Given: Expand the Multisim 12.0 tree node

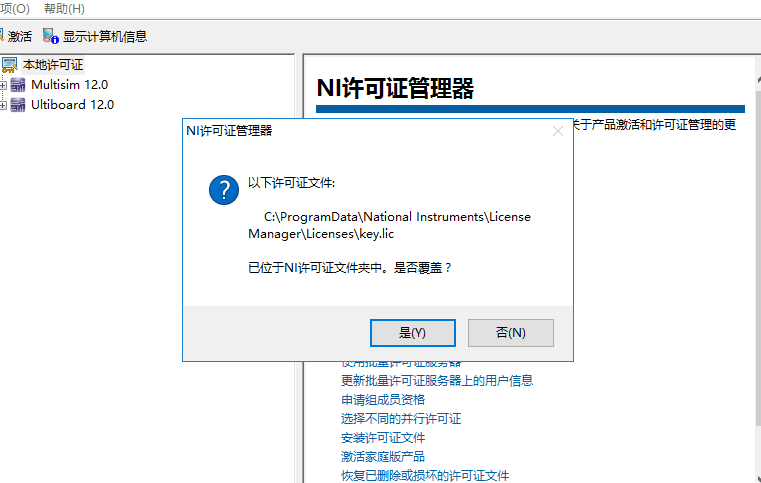Looking at the screenshot, I should pyautogui.click(x=3, y=85).
